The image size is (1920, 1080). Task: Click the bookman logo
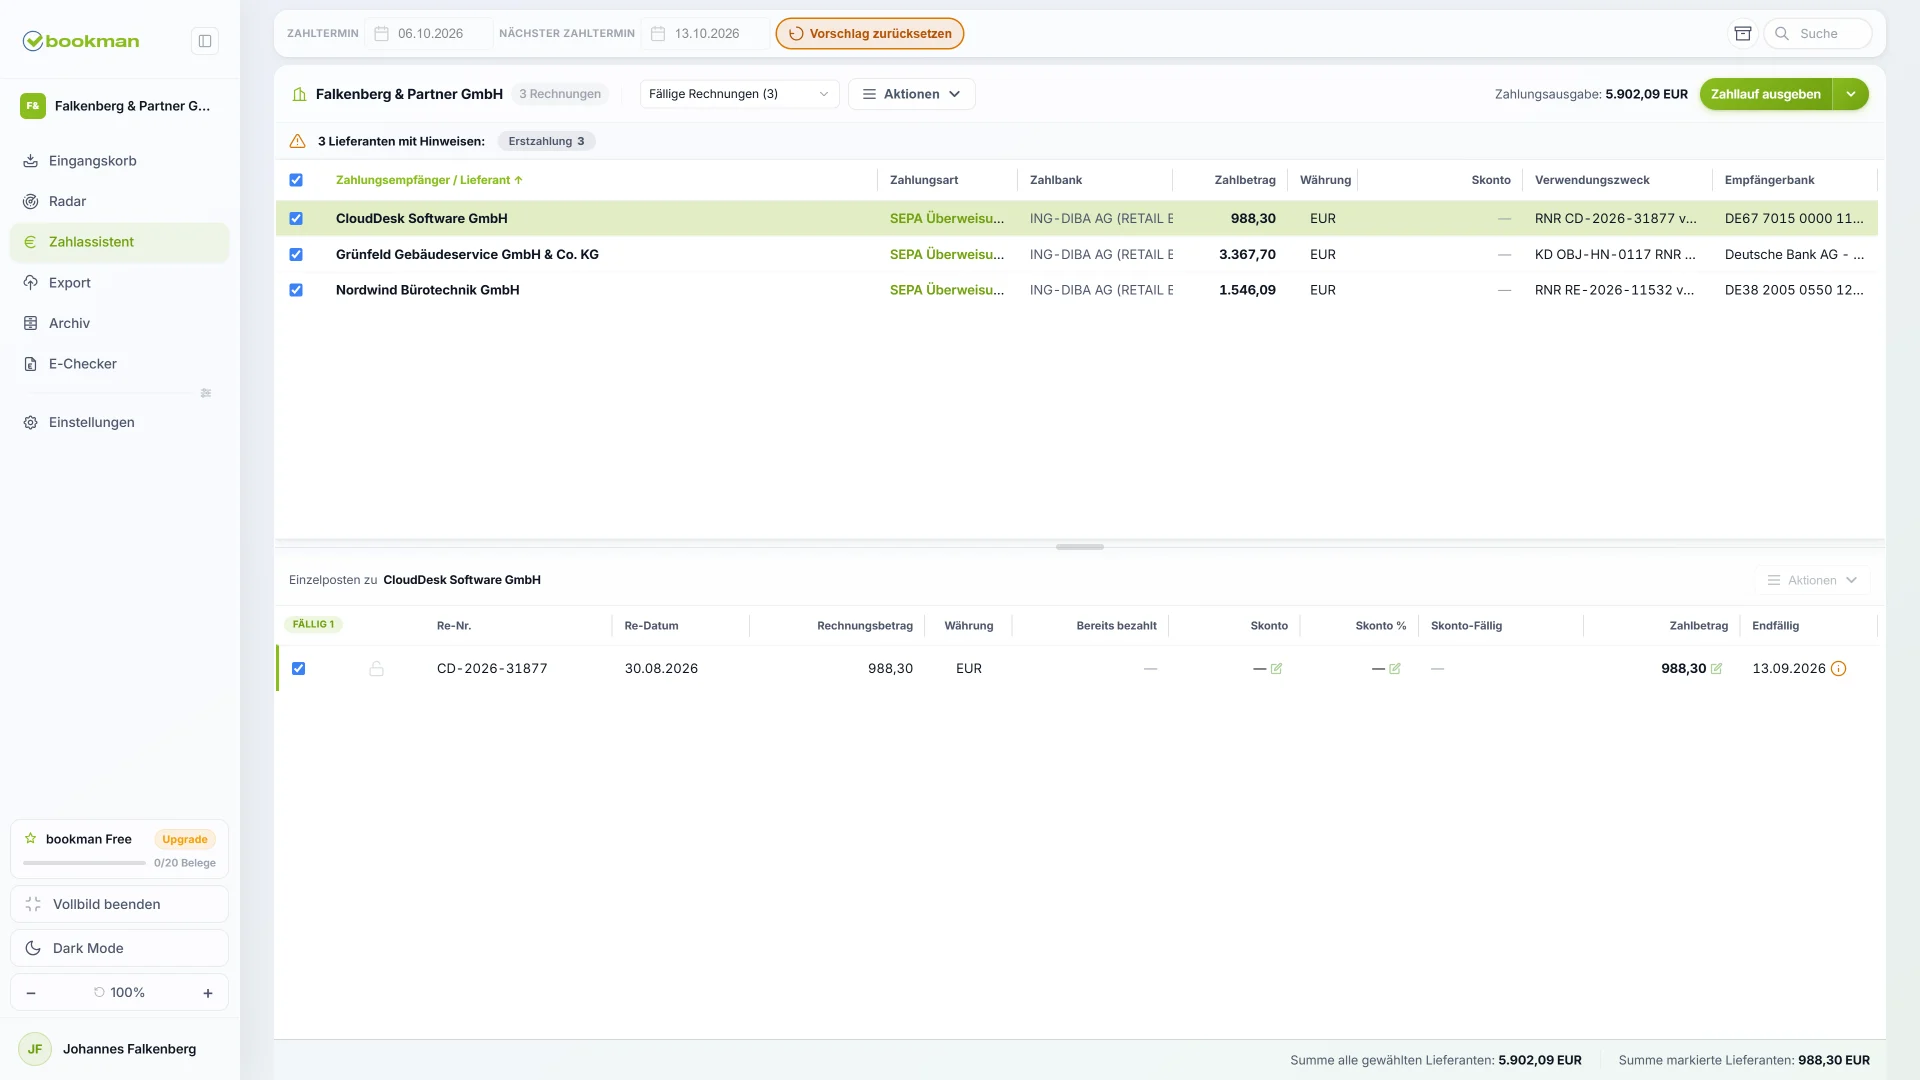point(81,41)
